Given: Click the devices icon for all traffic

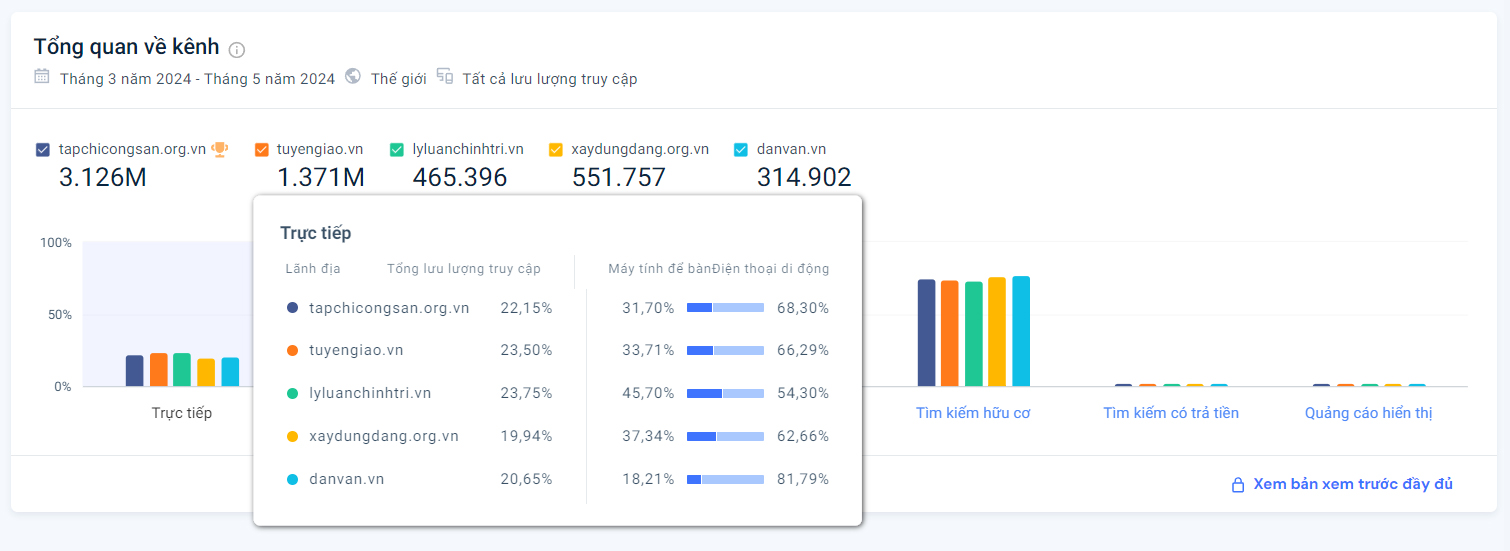Looking at the screenshot, I should point(445,77).
